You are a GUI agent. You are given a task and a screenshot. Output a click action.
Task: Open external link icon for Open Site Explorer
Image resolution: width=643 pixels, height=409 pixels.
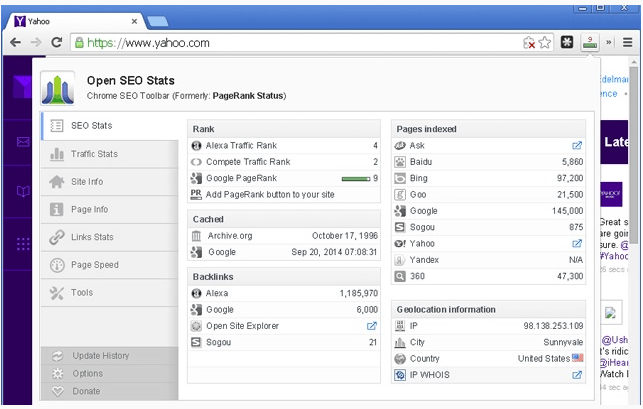pos(372,326)
